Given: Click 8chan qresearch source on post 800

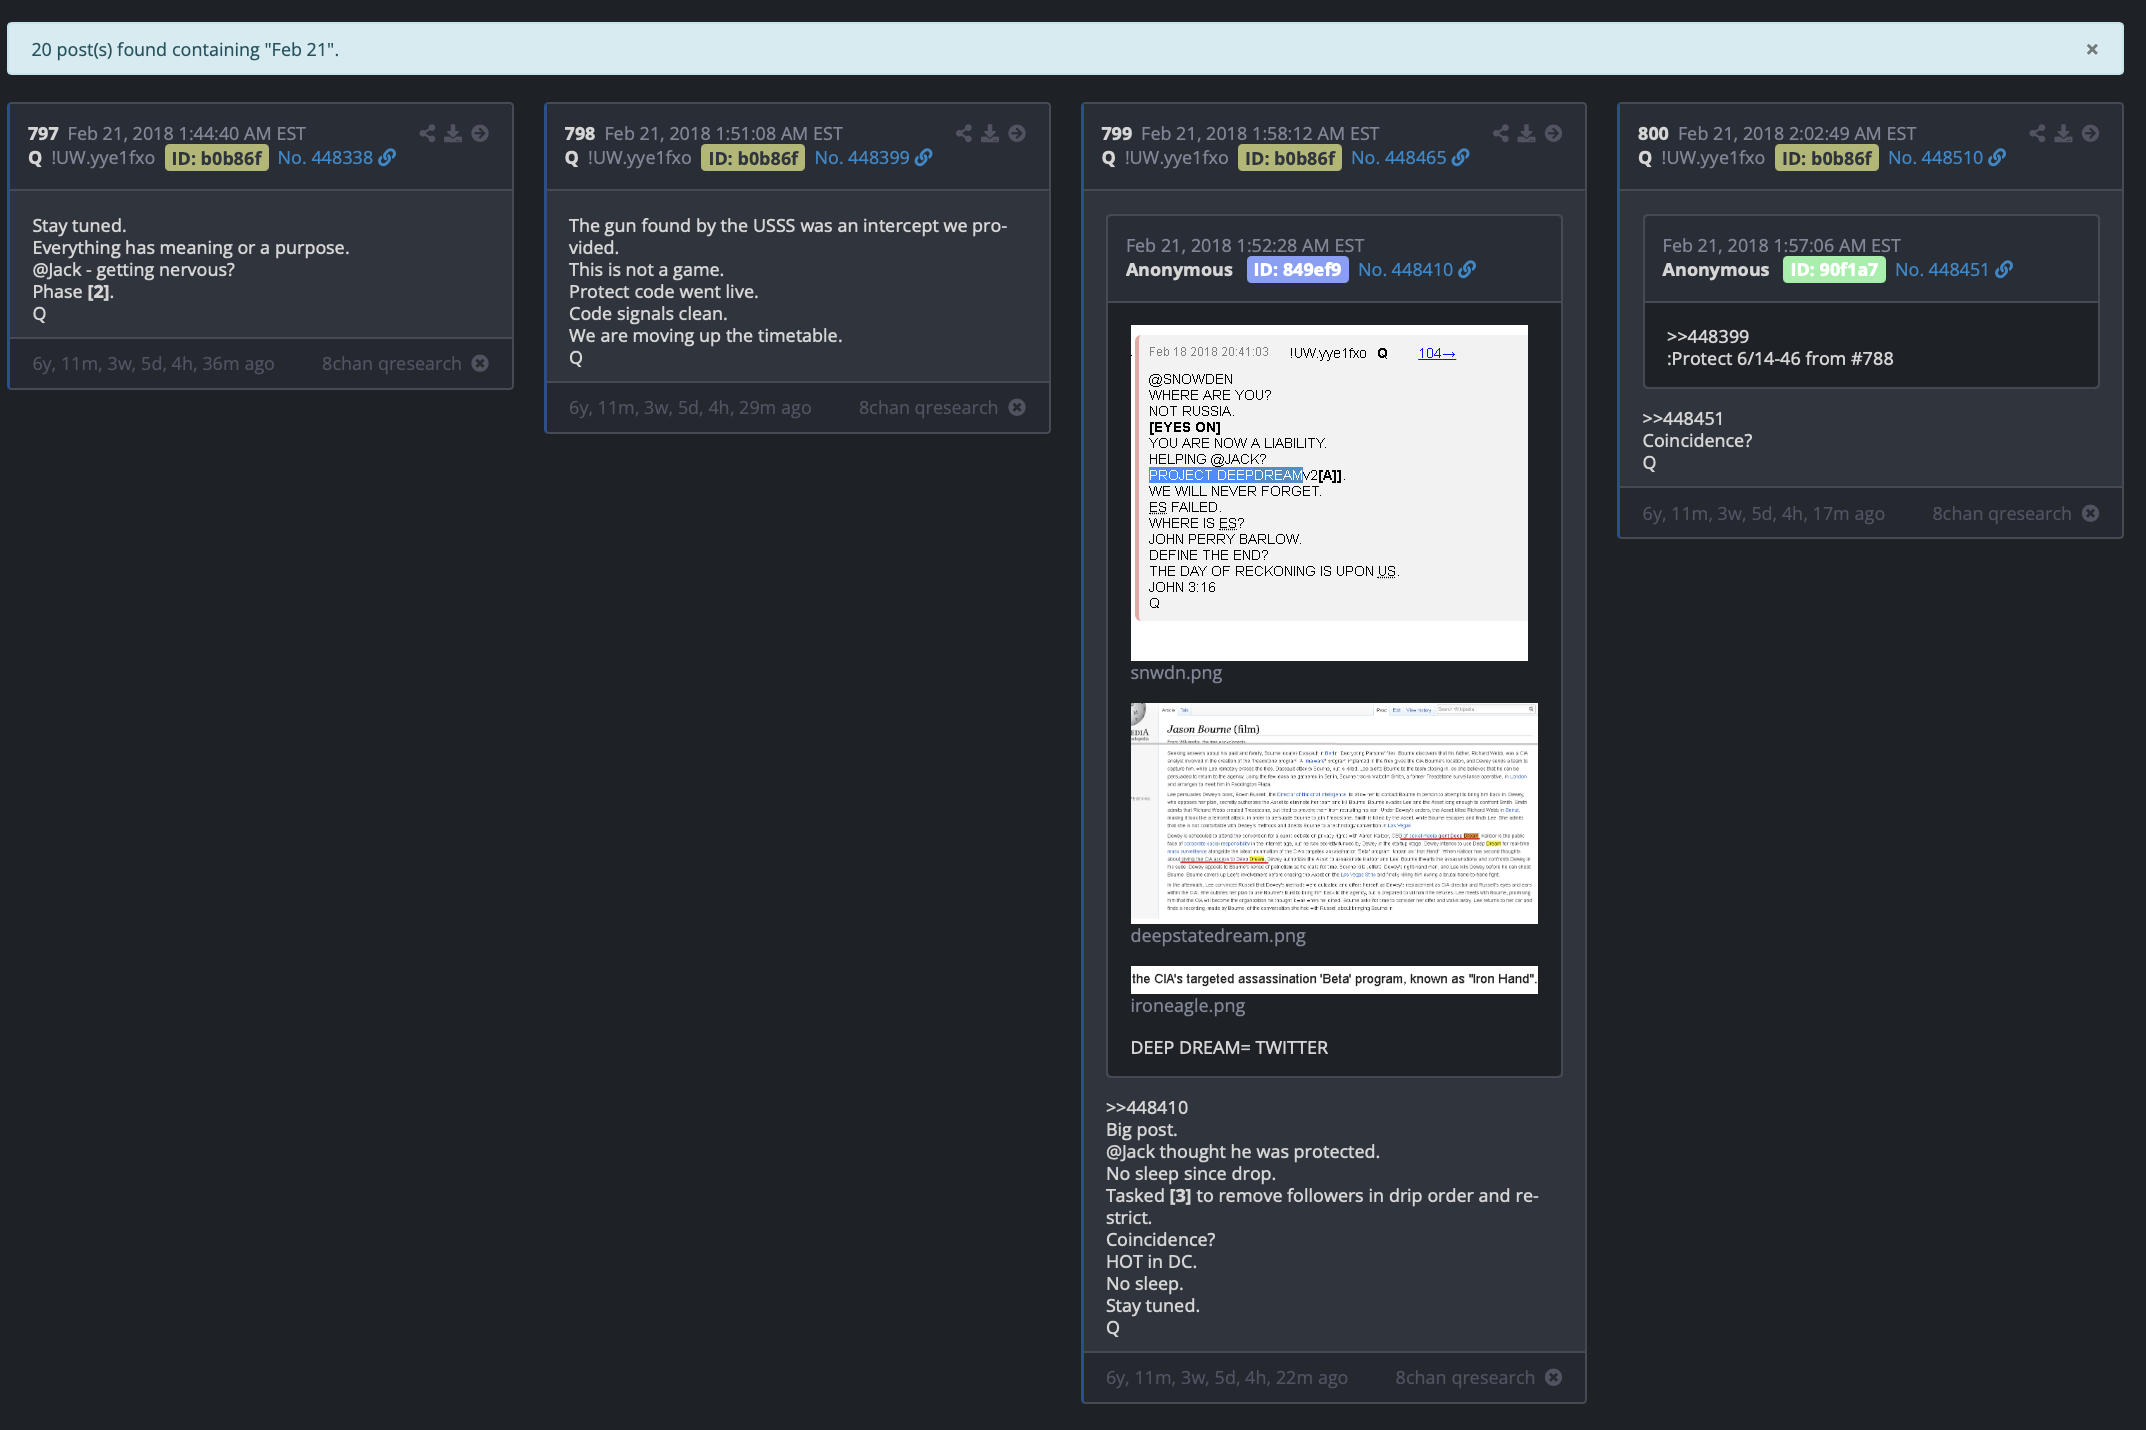Looking at the screenshot, I should coord(2002,514).
